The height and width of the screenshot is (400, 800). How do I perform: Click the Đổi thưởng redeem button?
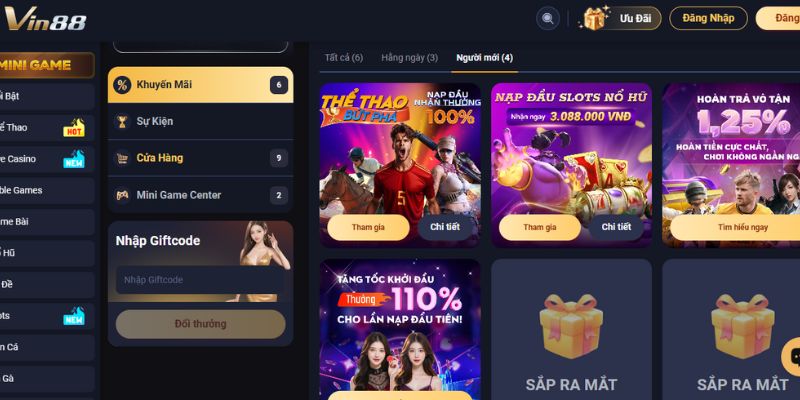200,324
